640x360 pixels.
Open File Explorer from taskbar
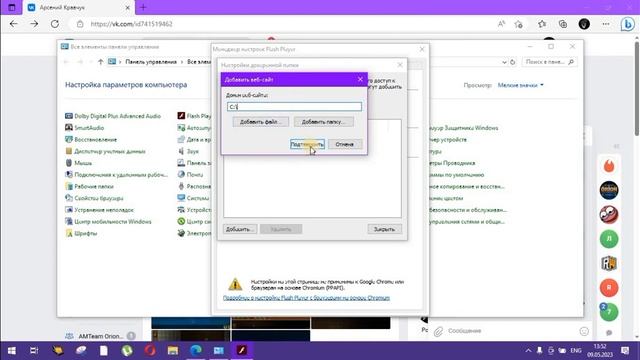coord(173,351)
